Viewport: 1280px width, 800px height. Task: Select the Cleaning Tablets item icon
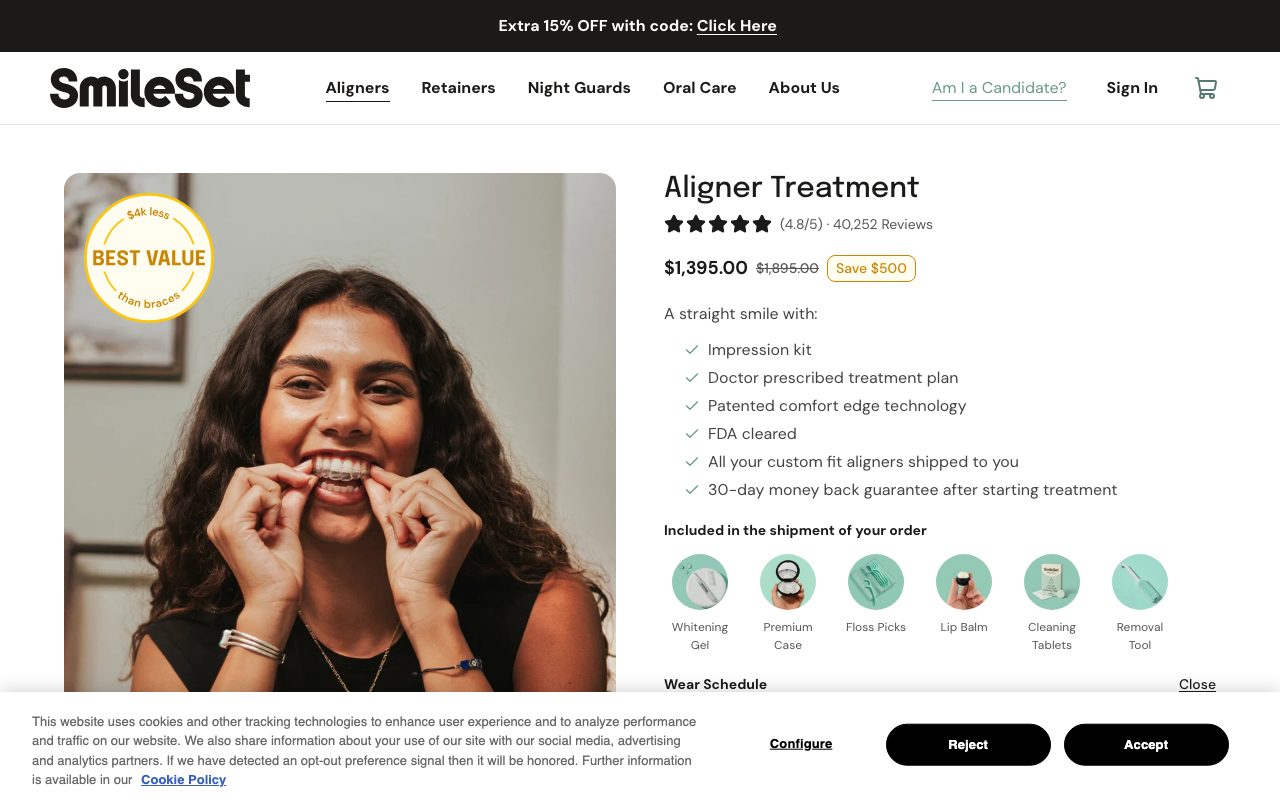1052,582
